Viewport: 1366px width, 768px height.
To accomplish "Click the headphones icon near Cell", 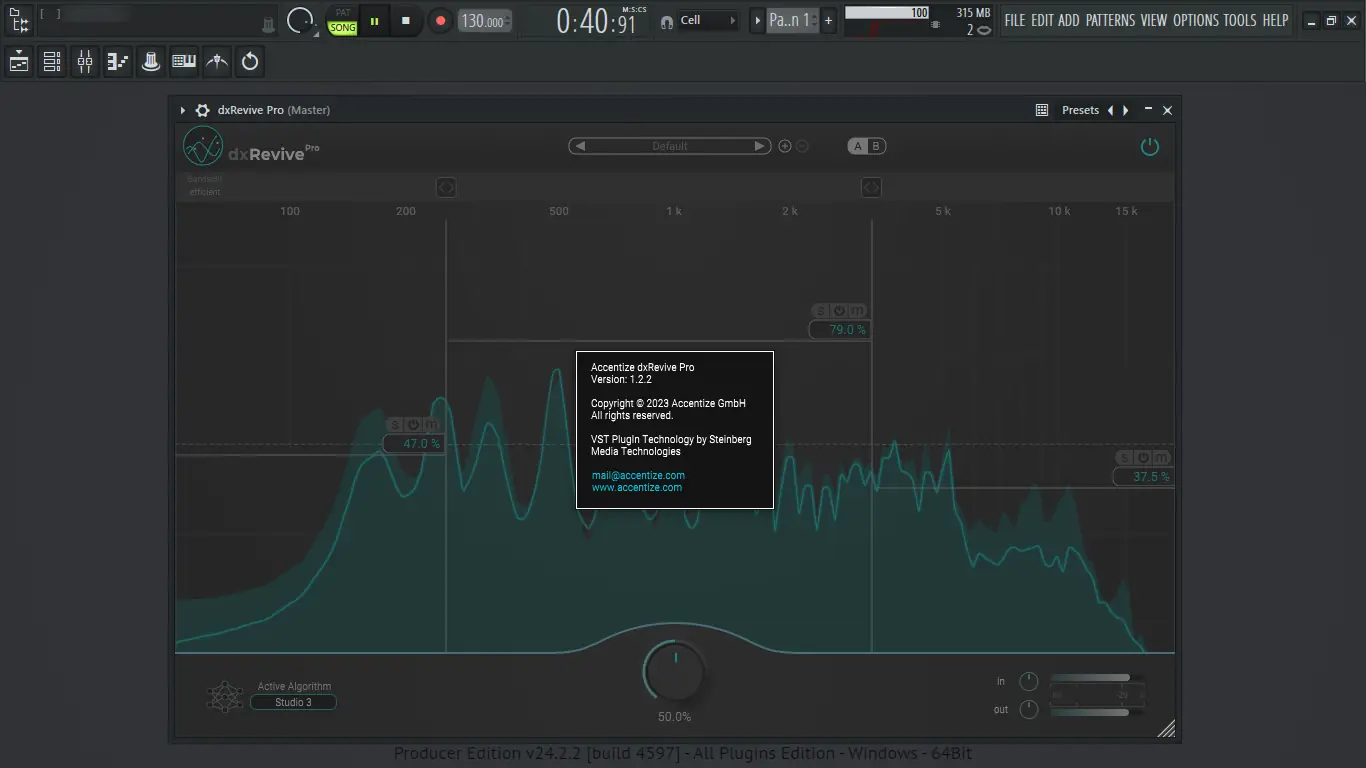I will [x=667, y=21].
